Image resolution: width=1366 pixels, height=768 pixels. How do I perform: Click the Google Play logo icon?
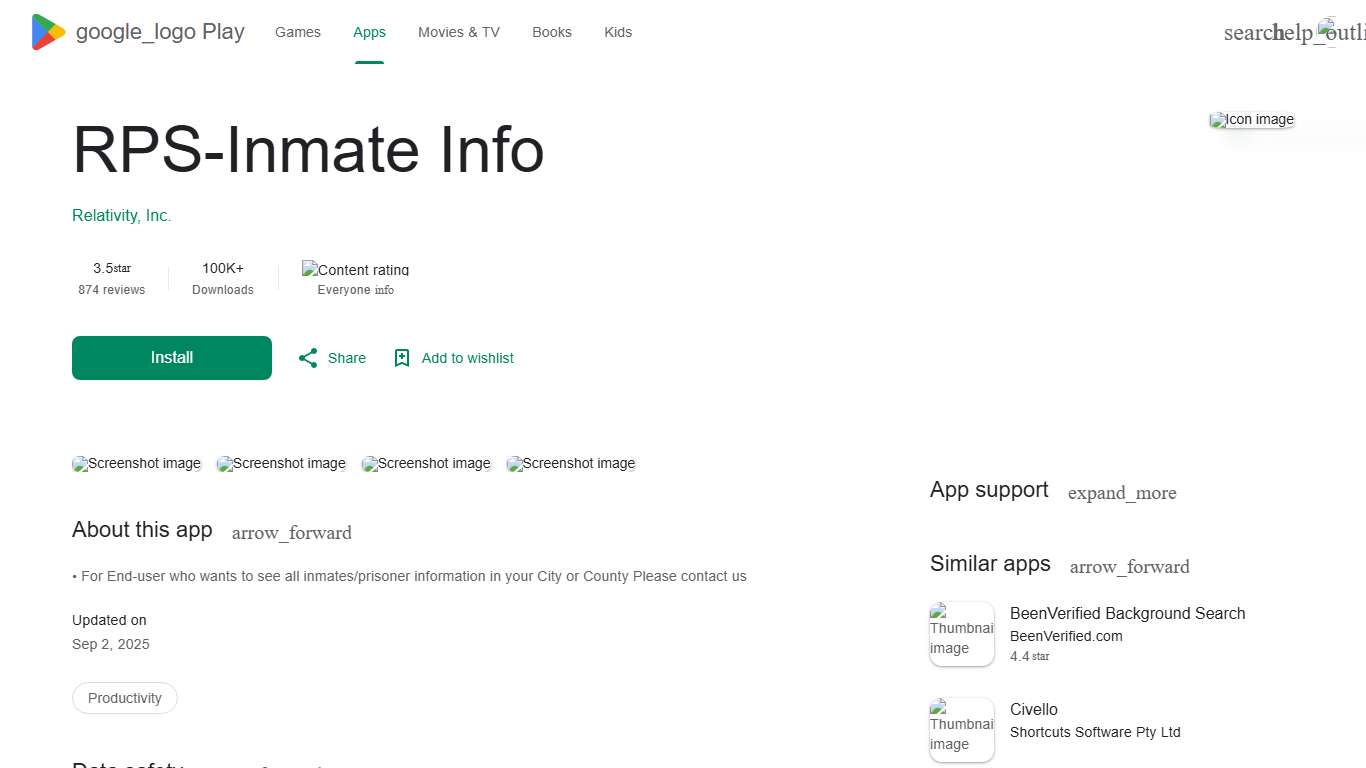tap(48, 32)
